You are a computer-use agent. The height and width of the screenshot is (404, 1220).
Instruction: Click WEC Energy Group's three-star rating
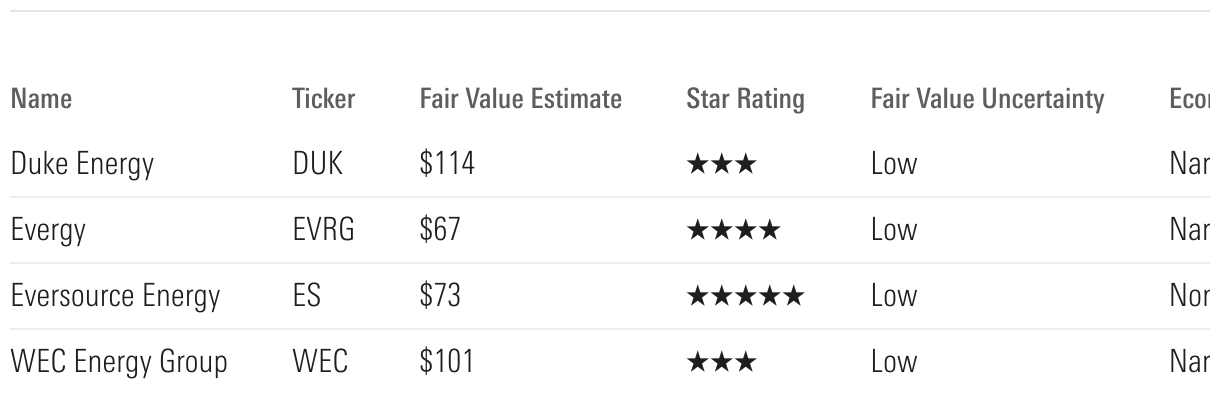point(721,362)
